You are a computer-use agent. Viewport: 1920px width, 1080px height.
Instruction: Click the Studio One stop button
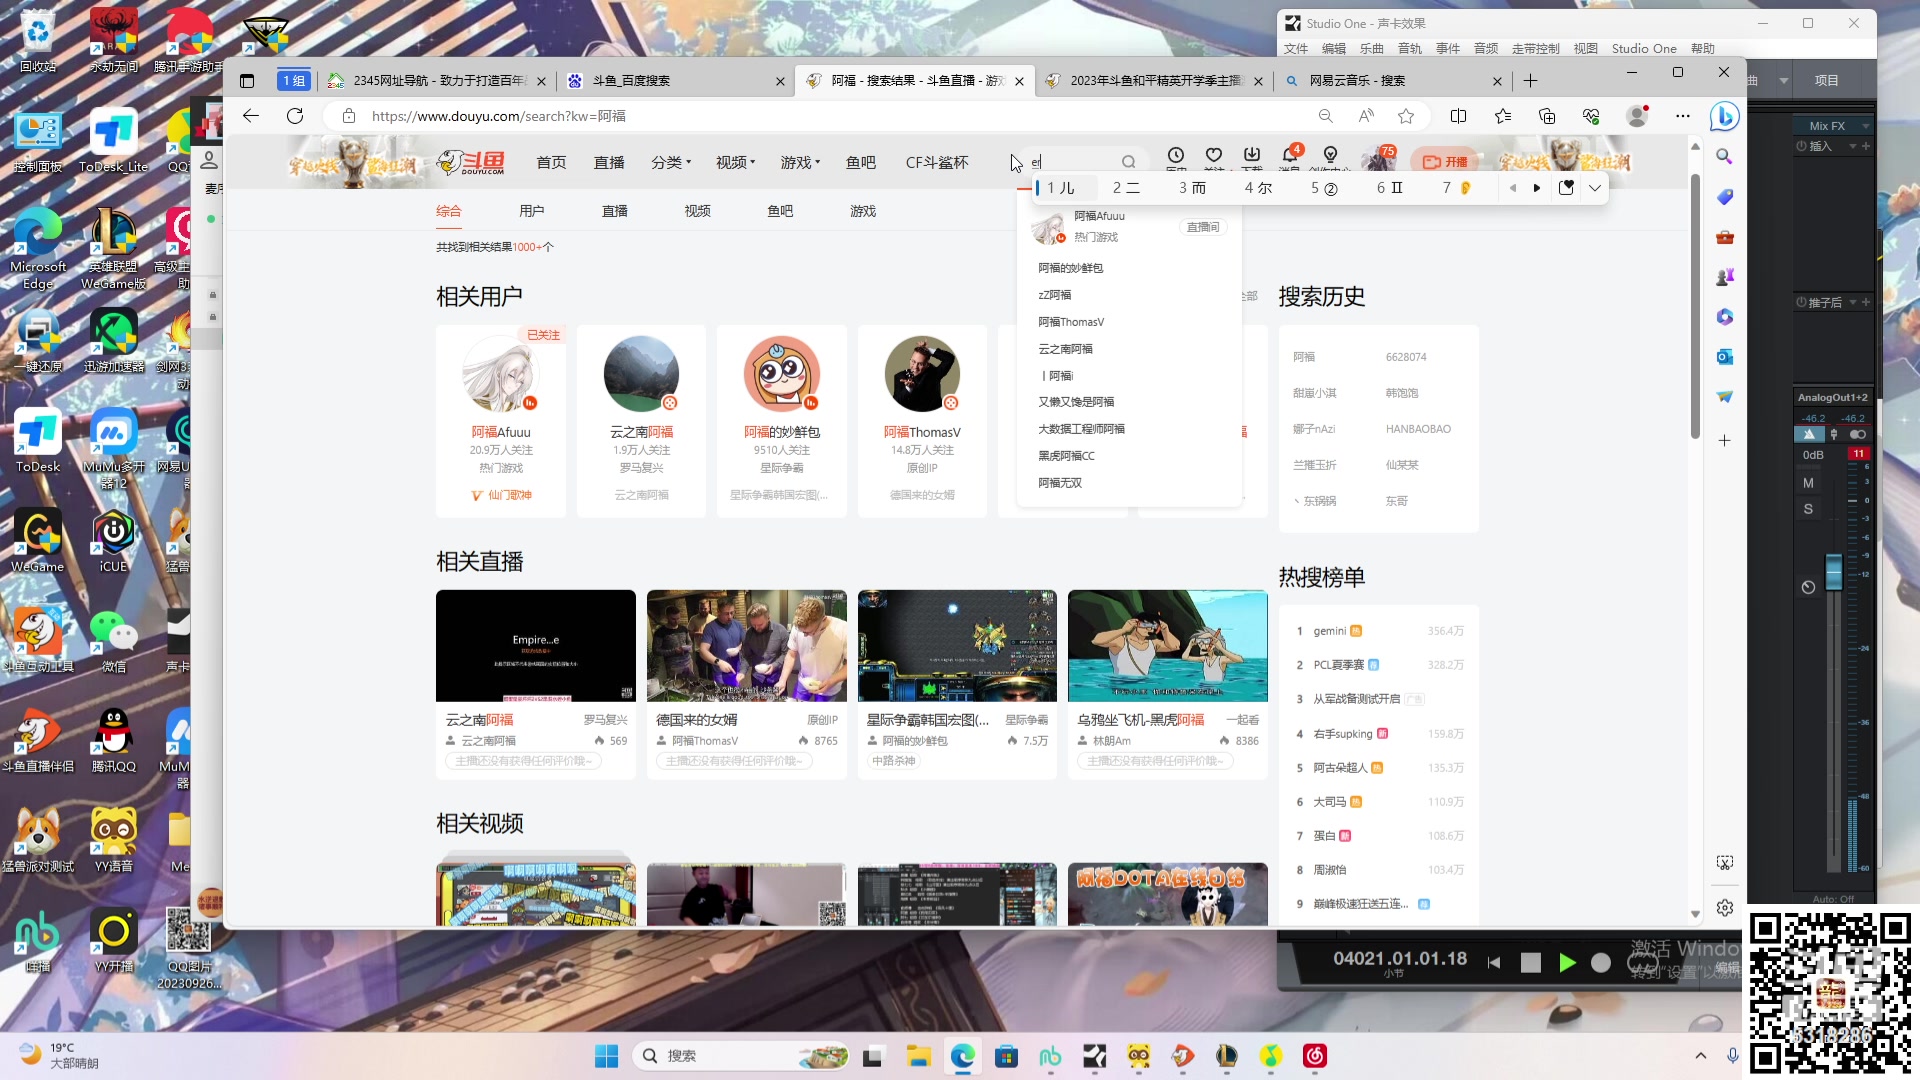pyautogui.click(x=1530, y=962)
